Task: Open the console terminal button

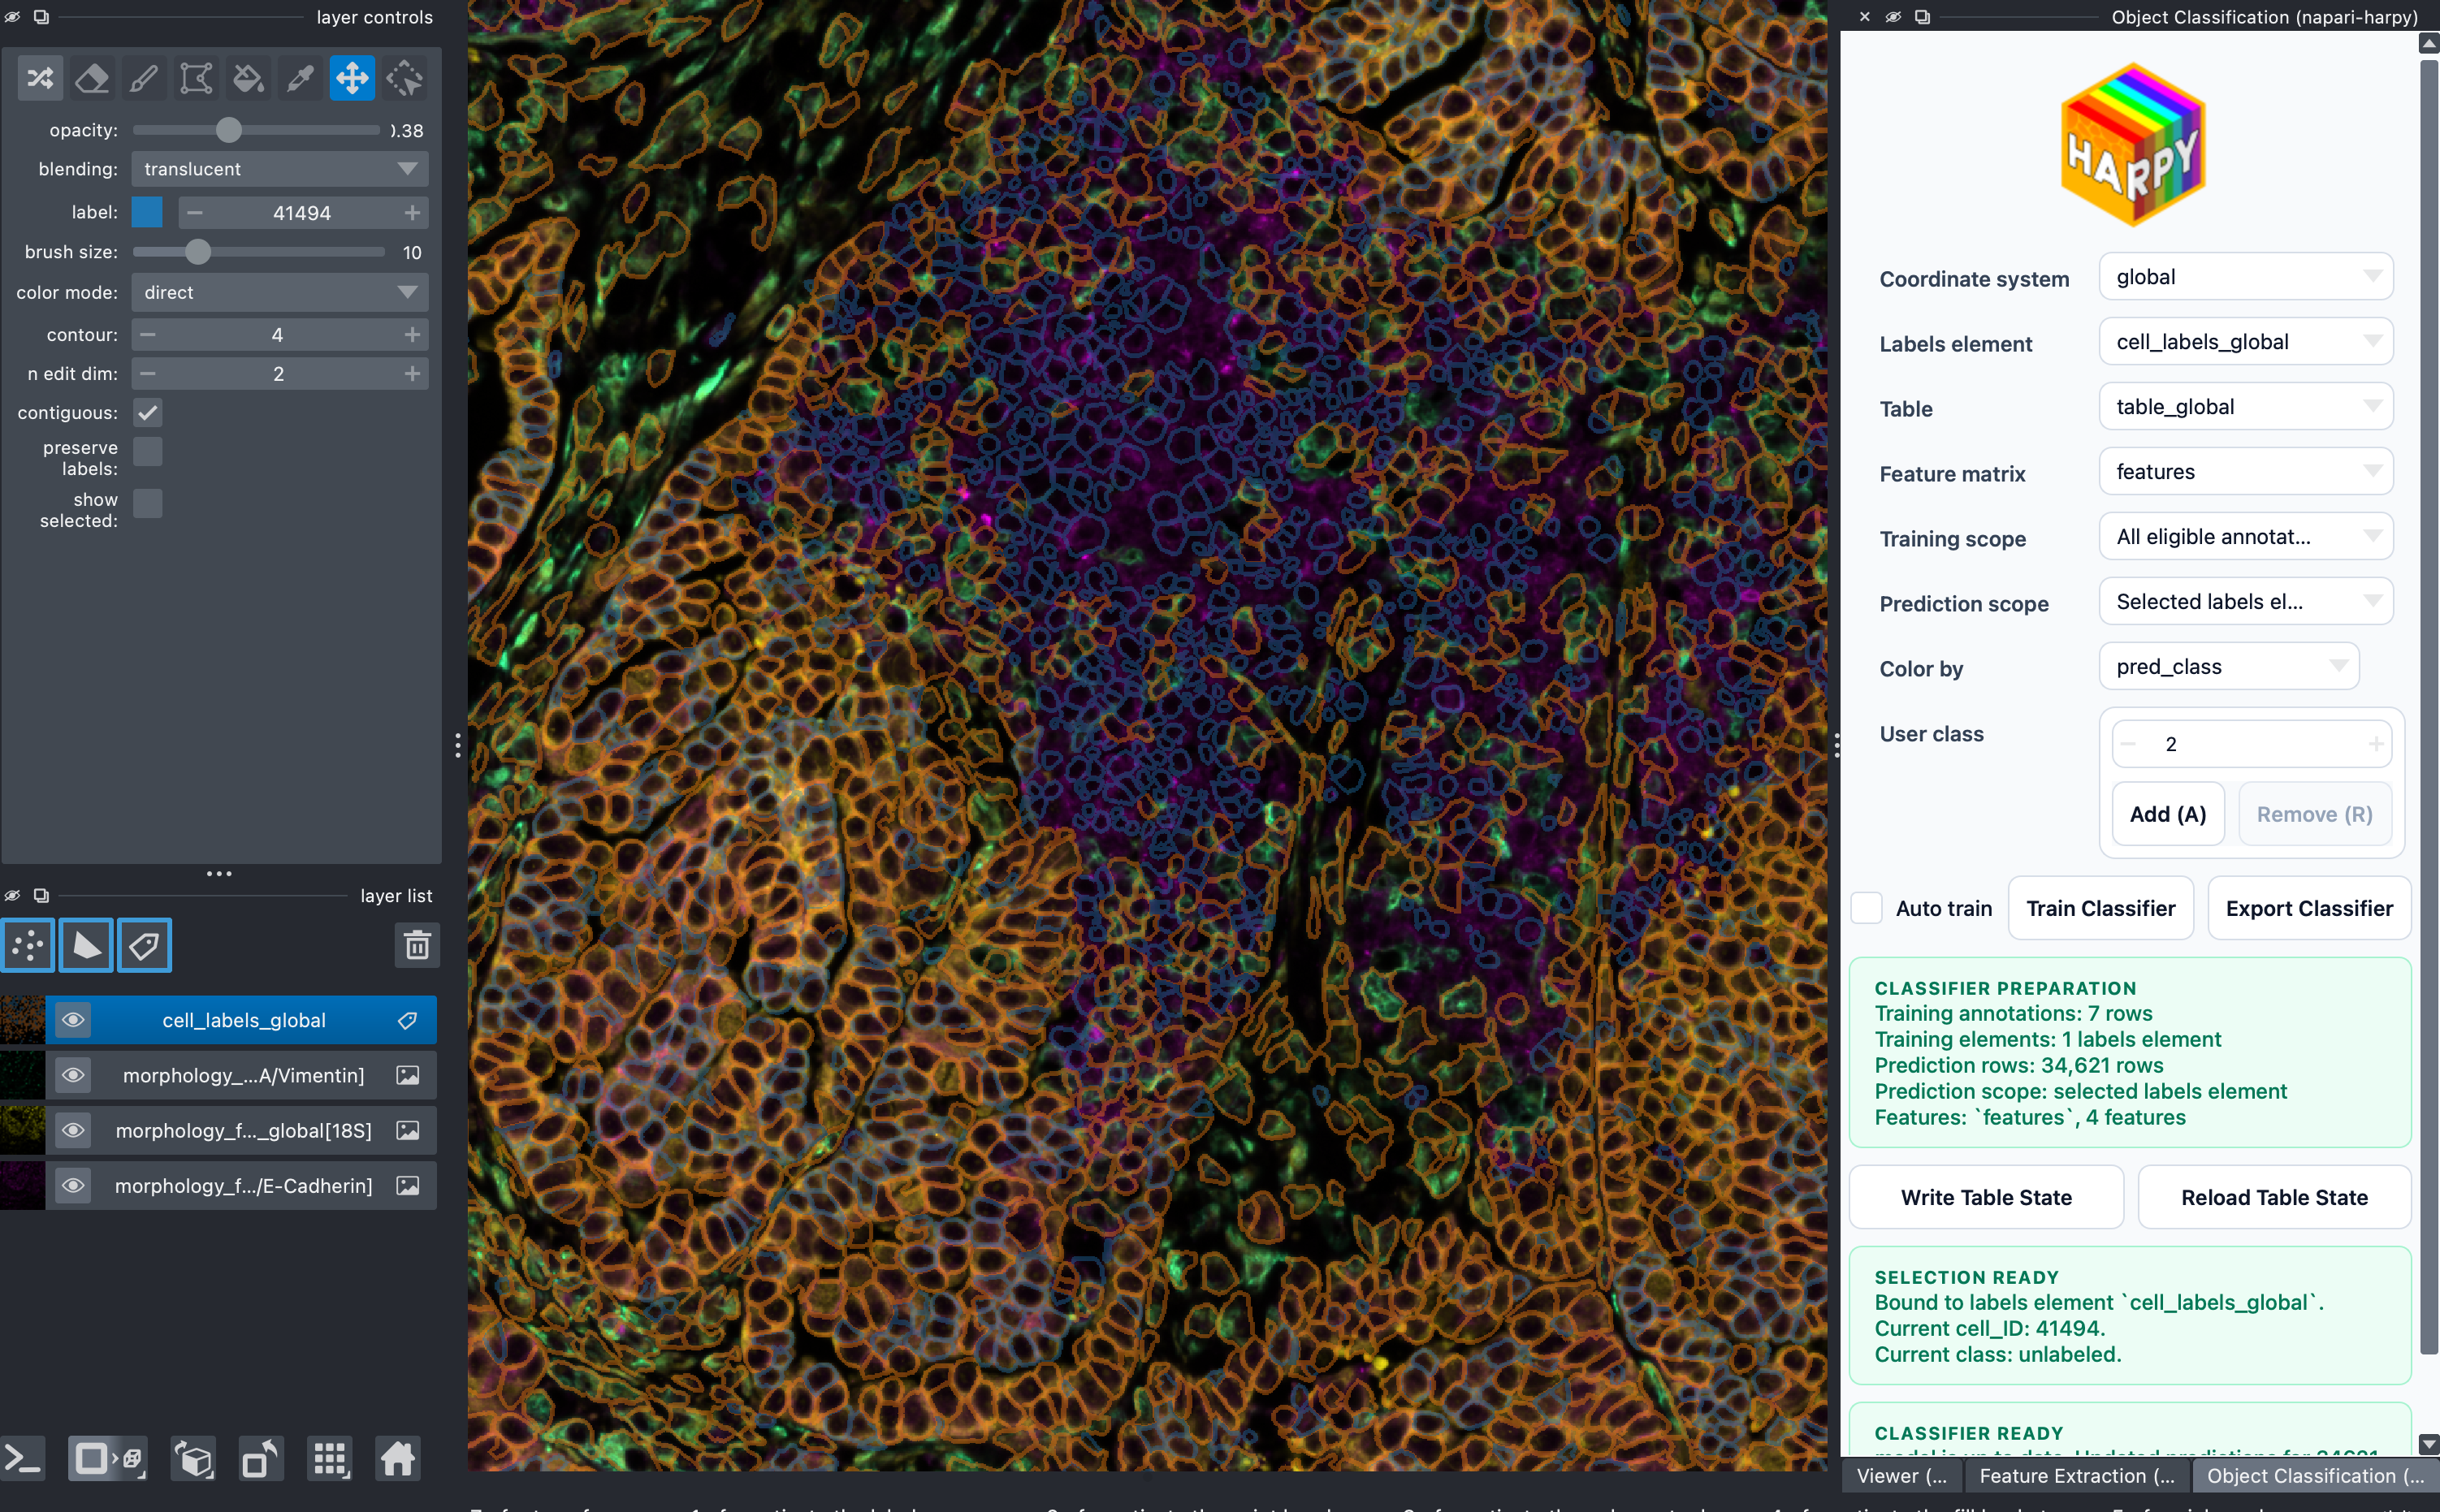Action: 22,1460
